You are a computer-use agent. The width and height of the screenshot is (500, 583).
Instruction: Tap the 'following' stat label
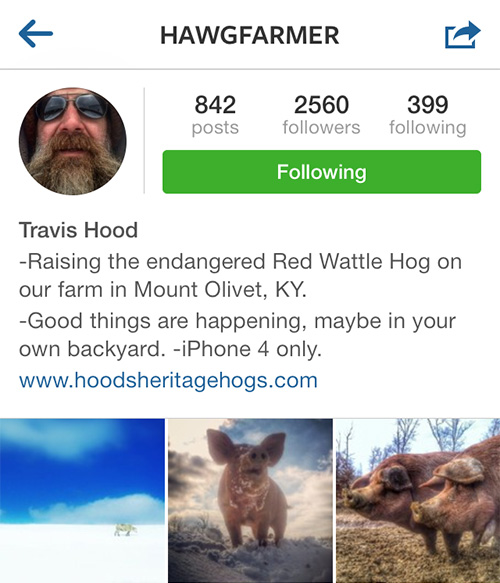428,128
